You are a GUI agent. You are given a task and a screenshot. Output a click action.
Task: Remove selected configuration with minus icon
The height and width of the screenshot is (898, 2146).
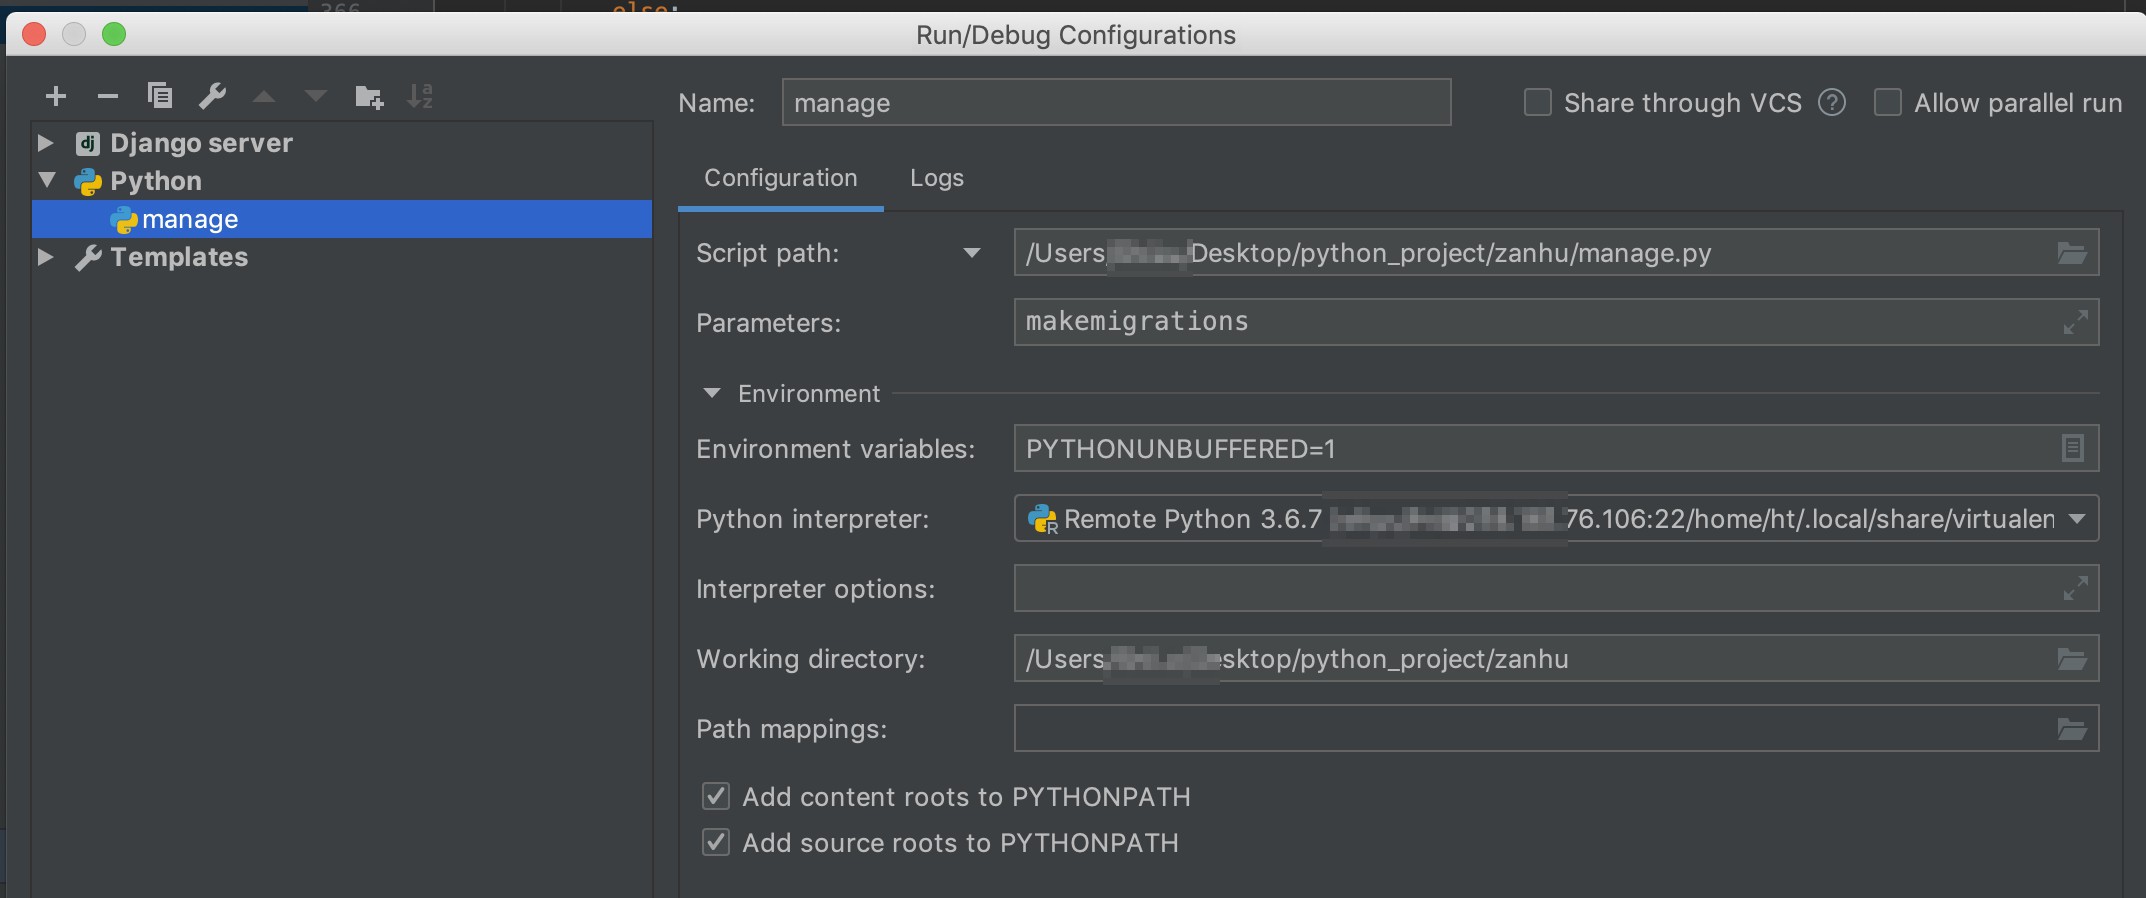(108, 96)
